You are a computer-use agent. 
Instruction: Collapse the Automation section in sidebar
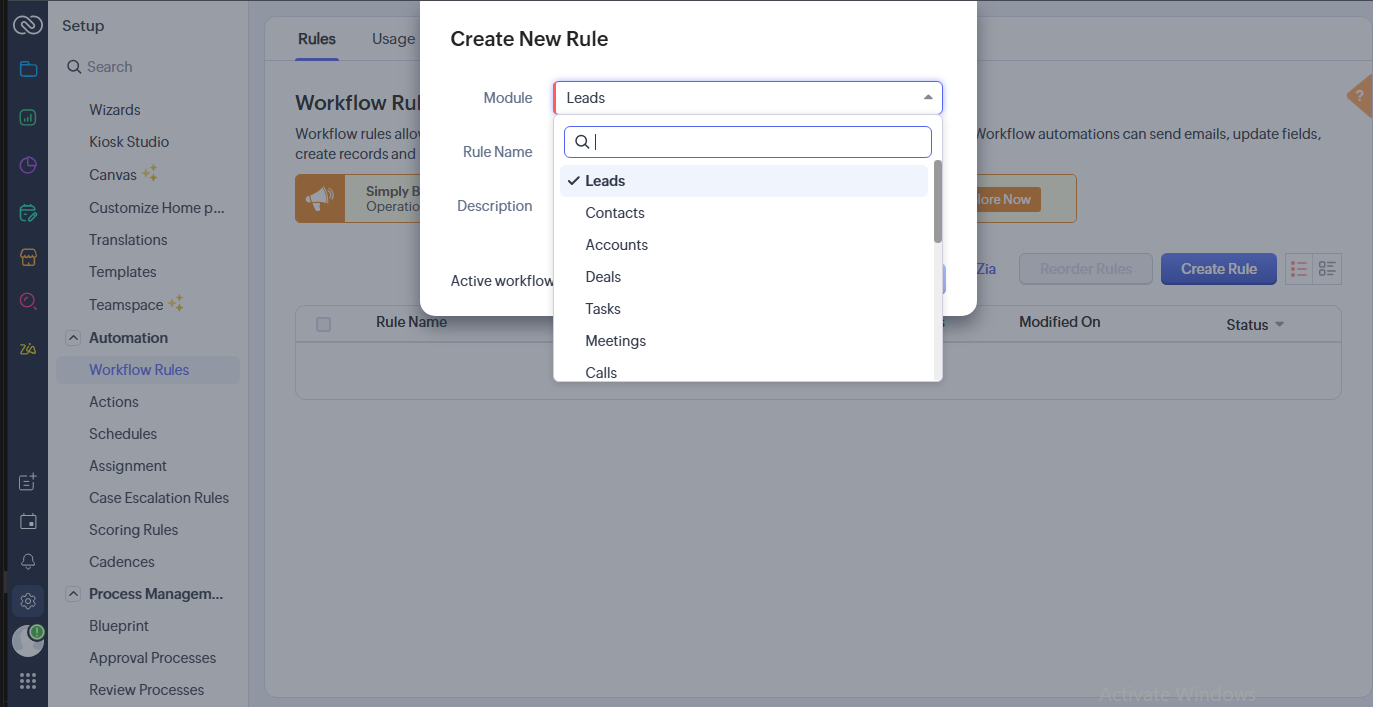73,338
